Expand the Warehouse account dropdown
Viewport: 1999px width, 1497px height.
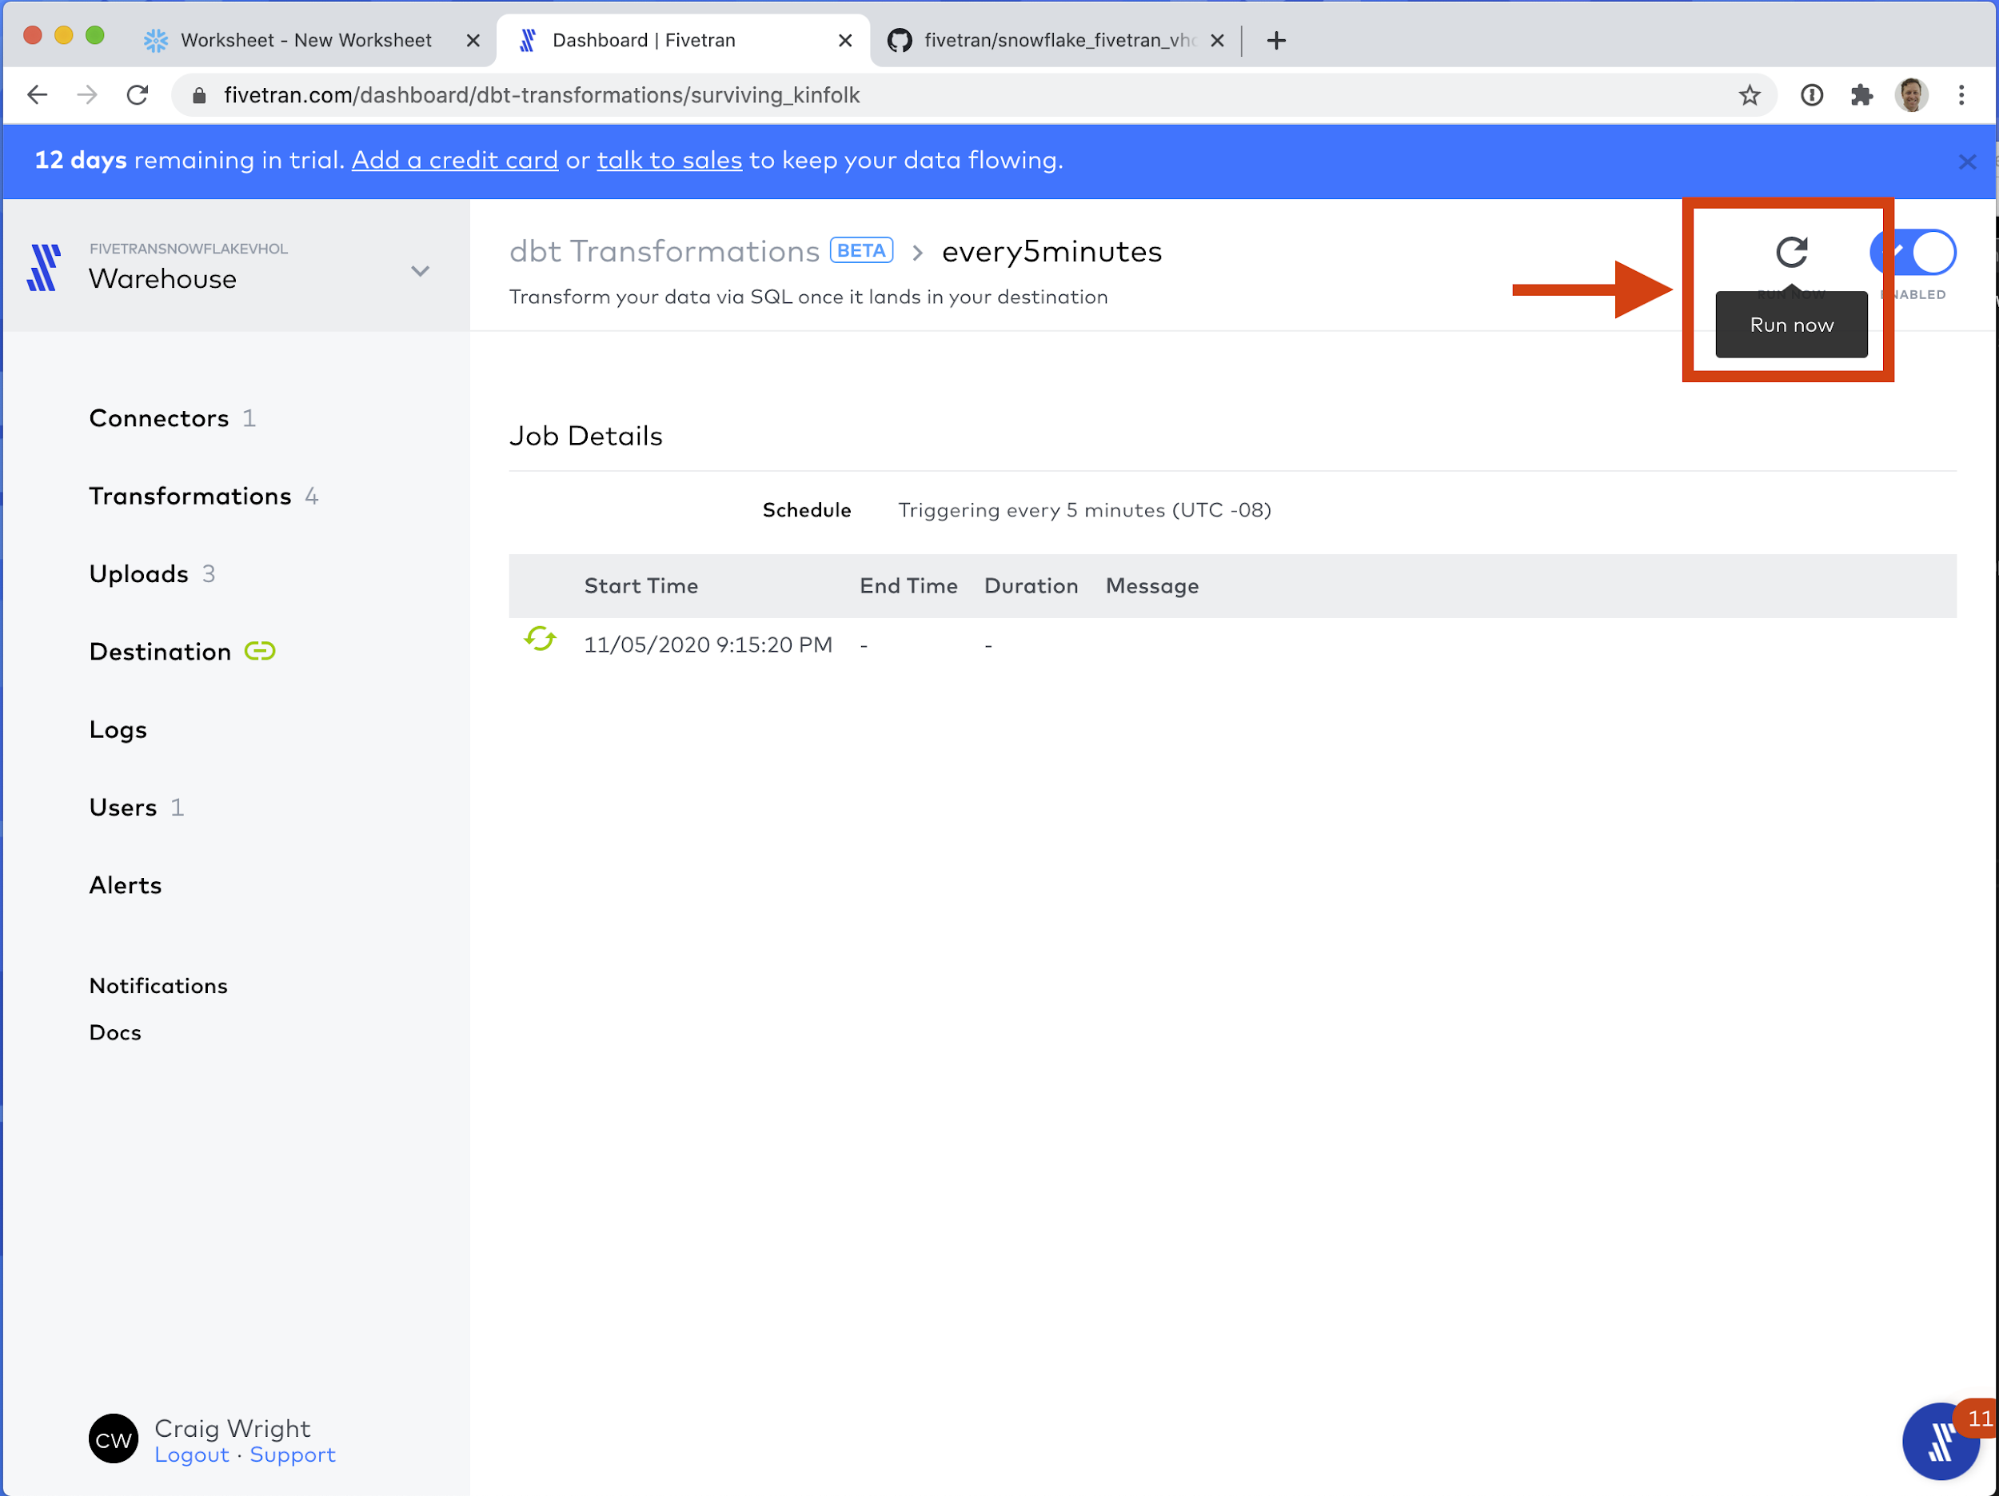click(420, 272)
